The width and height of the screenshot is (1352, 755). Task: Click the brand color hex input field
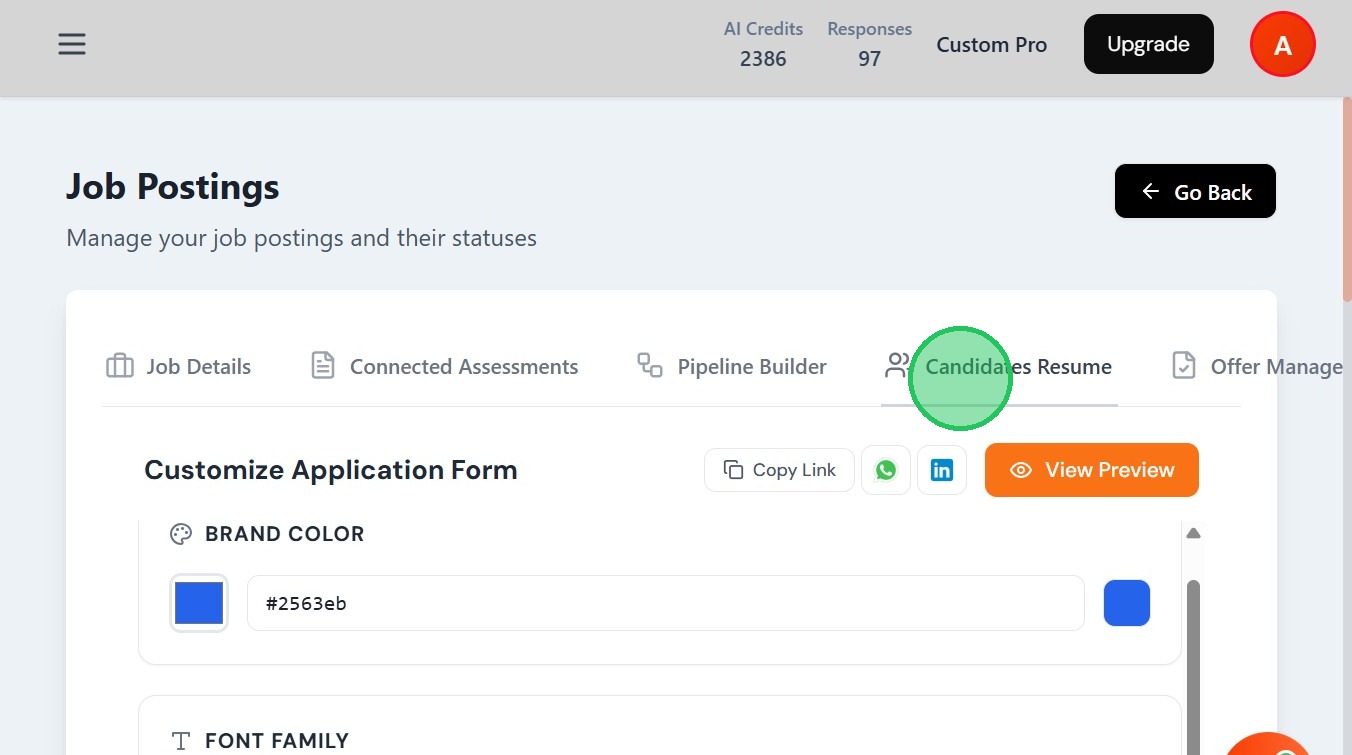[x=665, y=603]
